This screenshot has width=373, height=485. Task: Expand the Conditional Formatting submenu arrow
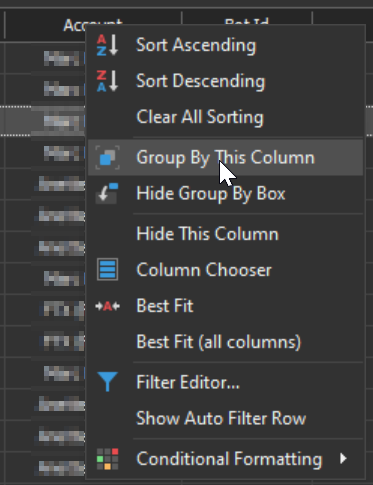pyautogui.click(x=343, y=459)
